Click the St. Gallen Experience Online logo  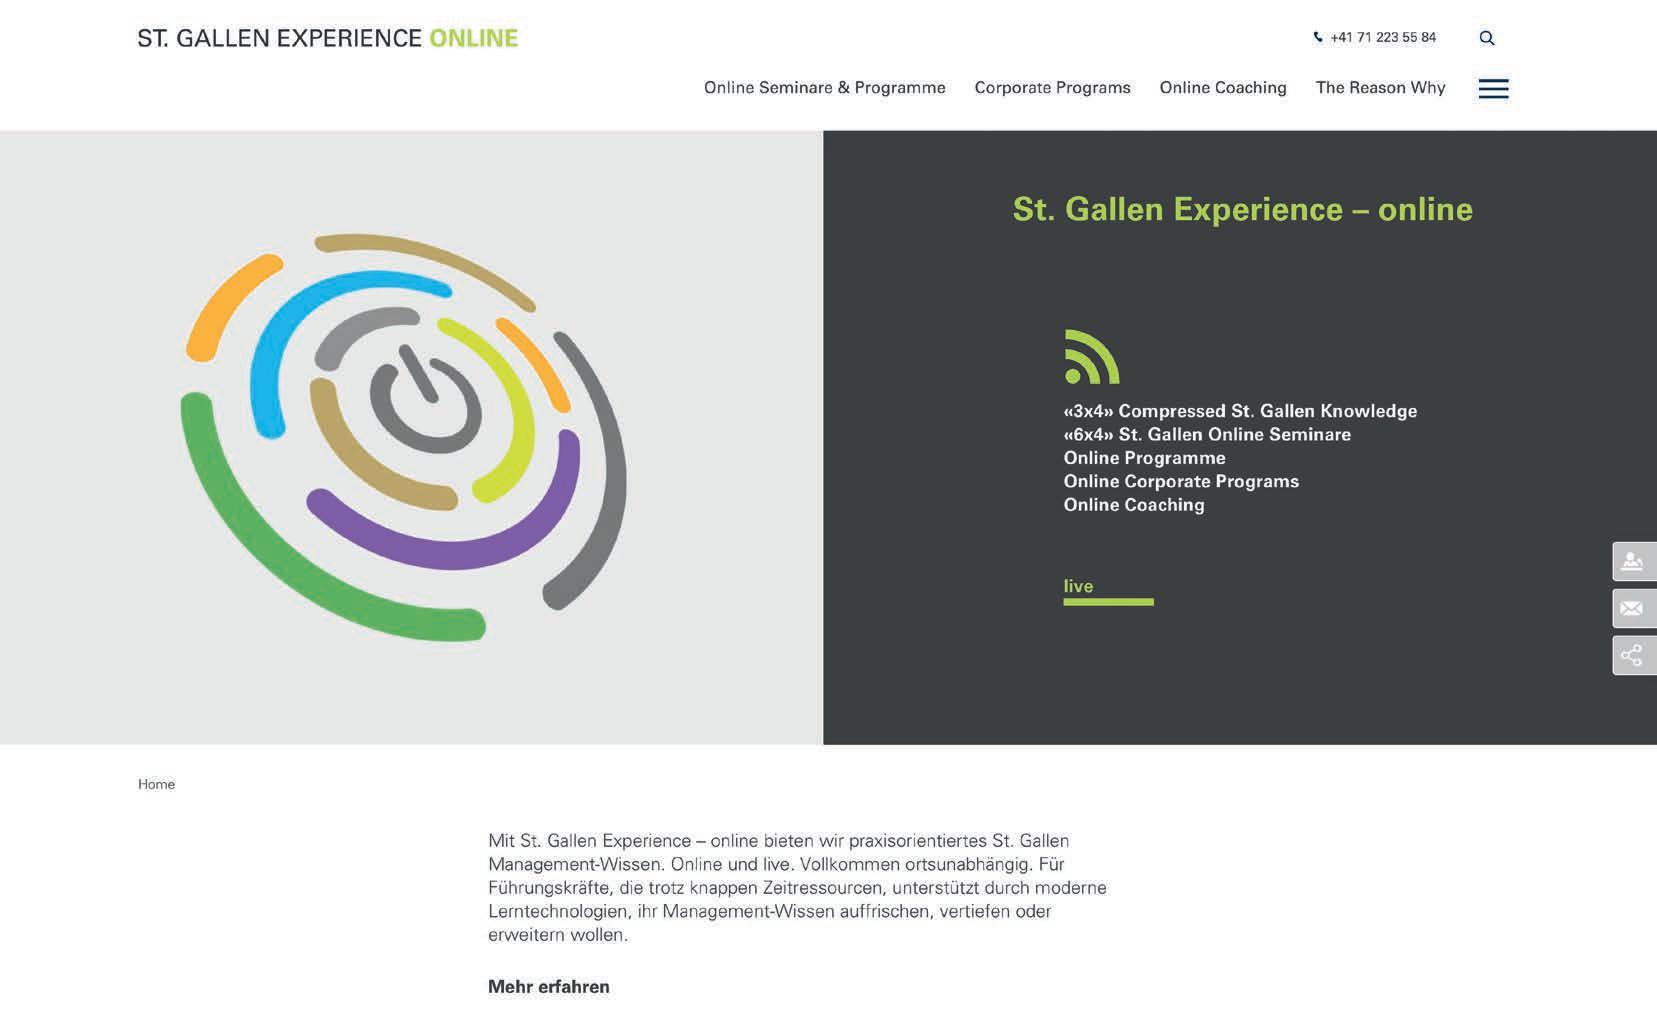[328, 38]
